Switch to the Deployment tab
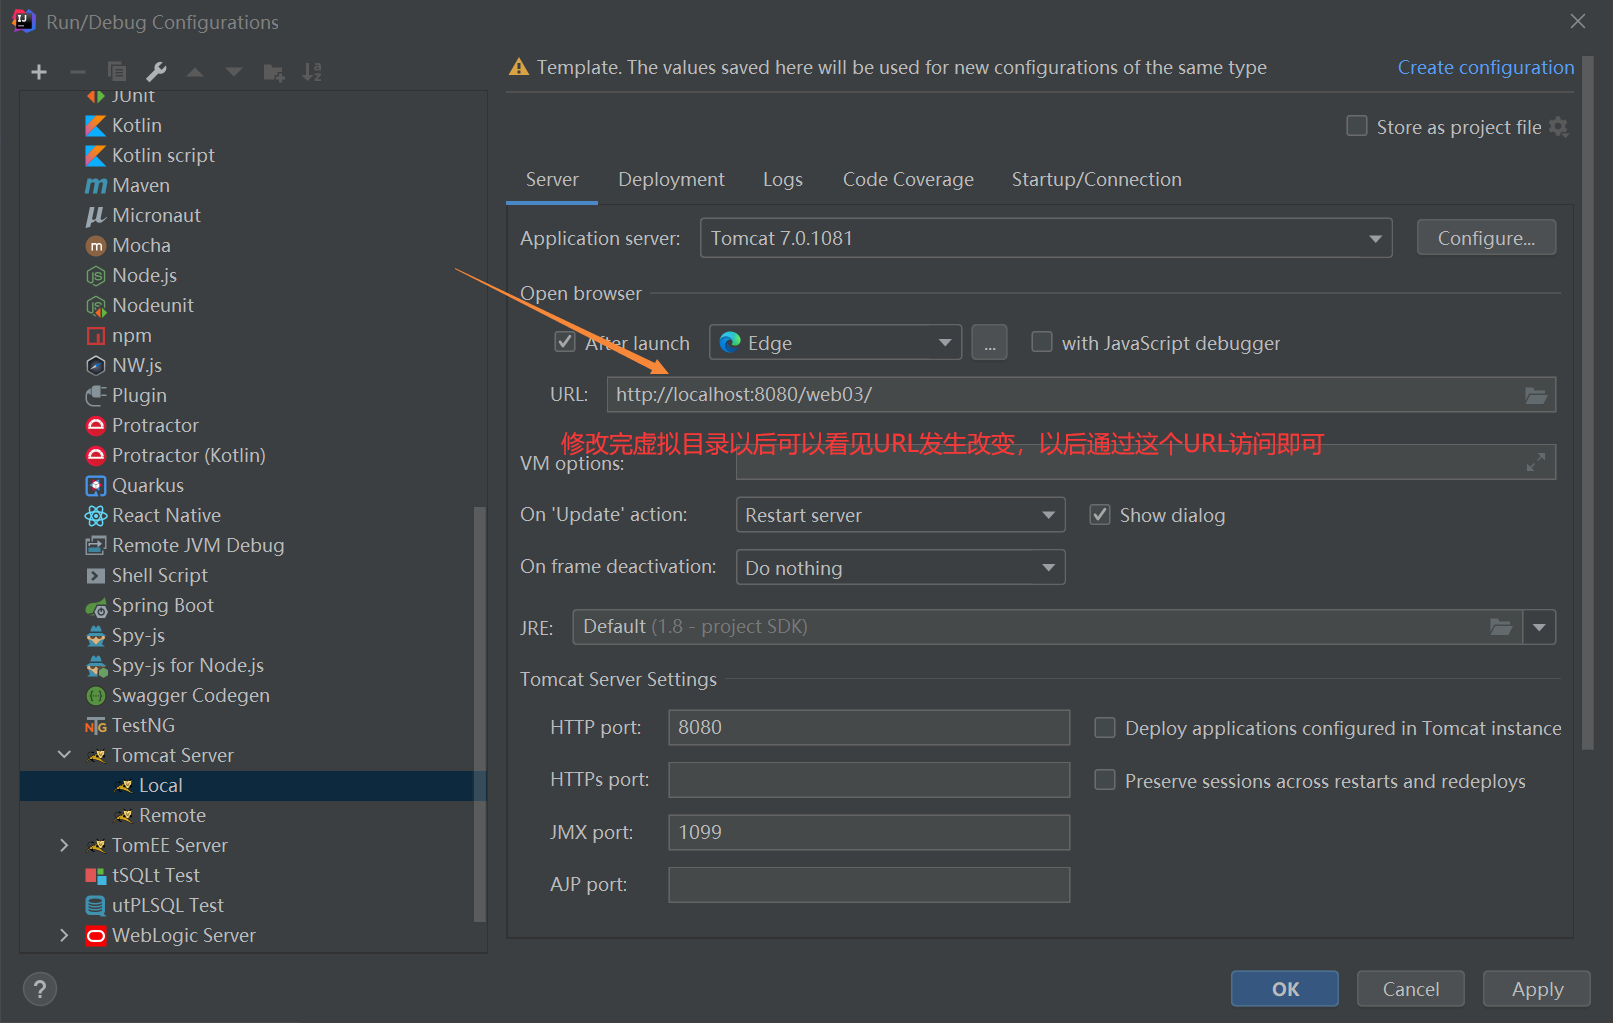This screenshot has height=1023, width=1613. point(671,179)
